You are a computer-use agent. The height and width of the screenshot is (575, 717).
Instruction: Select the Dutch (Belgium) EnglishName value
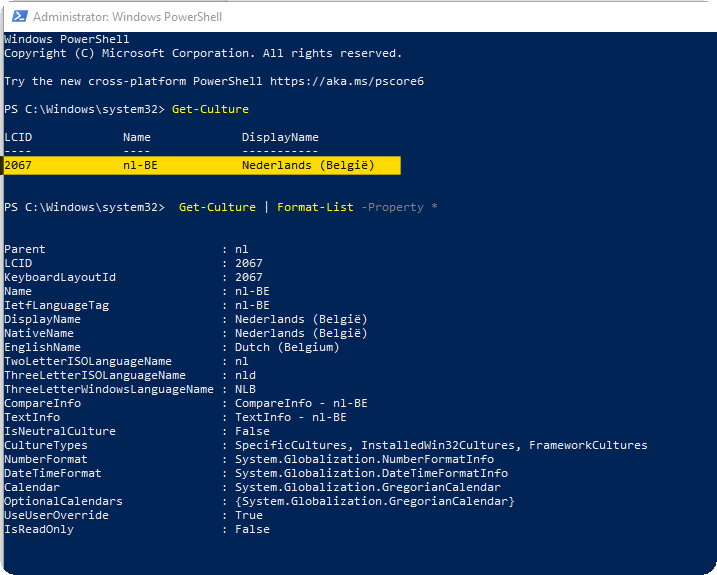(x=287, y=347)
